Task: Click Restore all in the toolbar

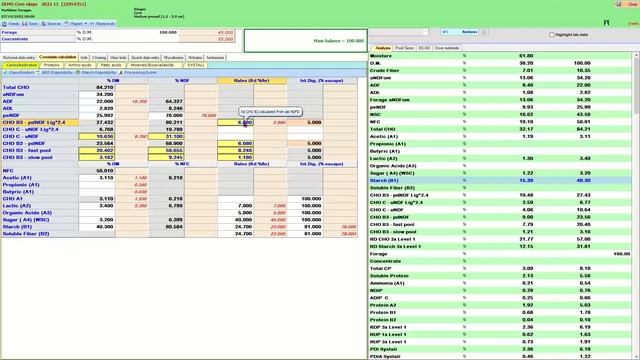Action: [x=102, y=24]
